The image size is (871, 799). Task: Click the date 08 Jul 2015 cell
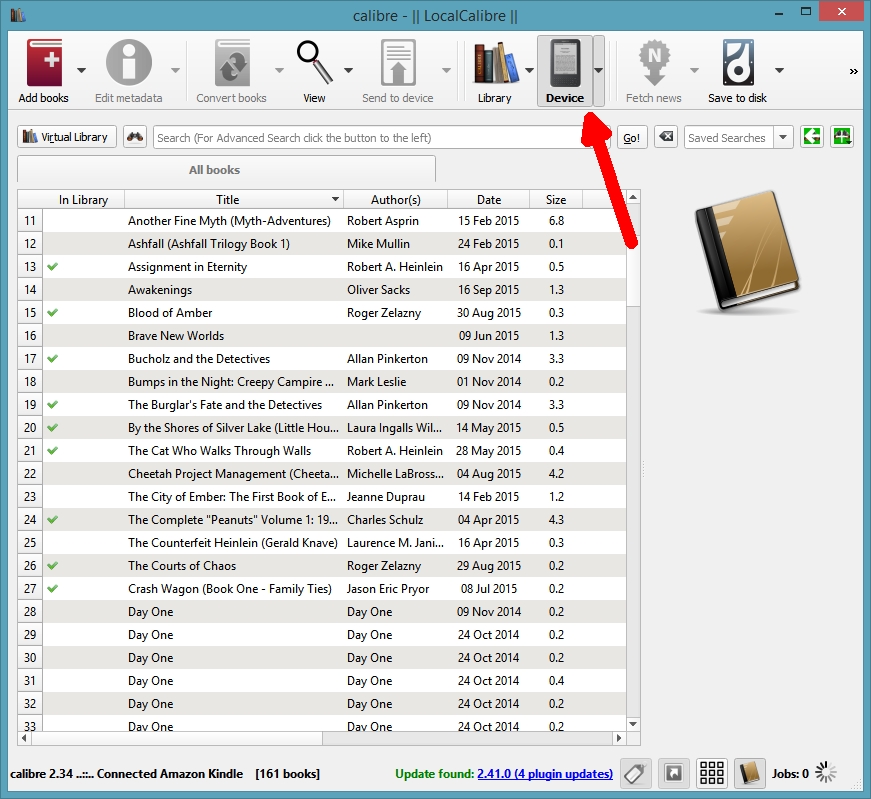[489, 588]
